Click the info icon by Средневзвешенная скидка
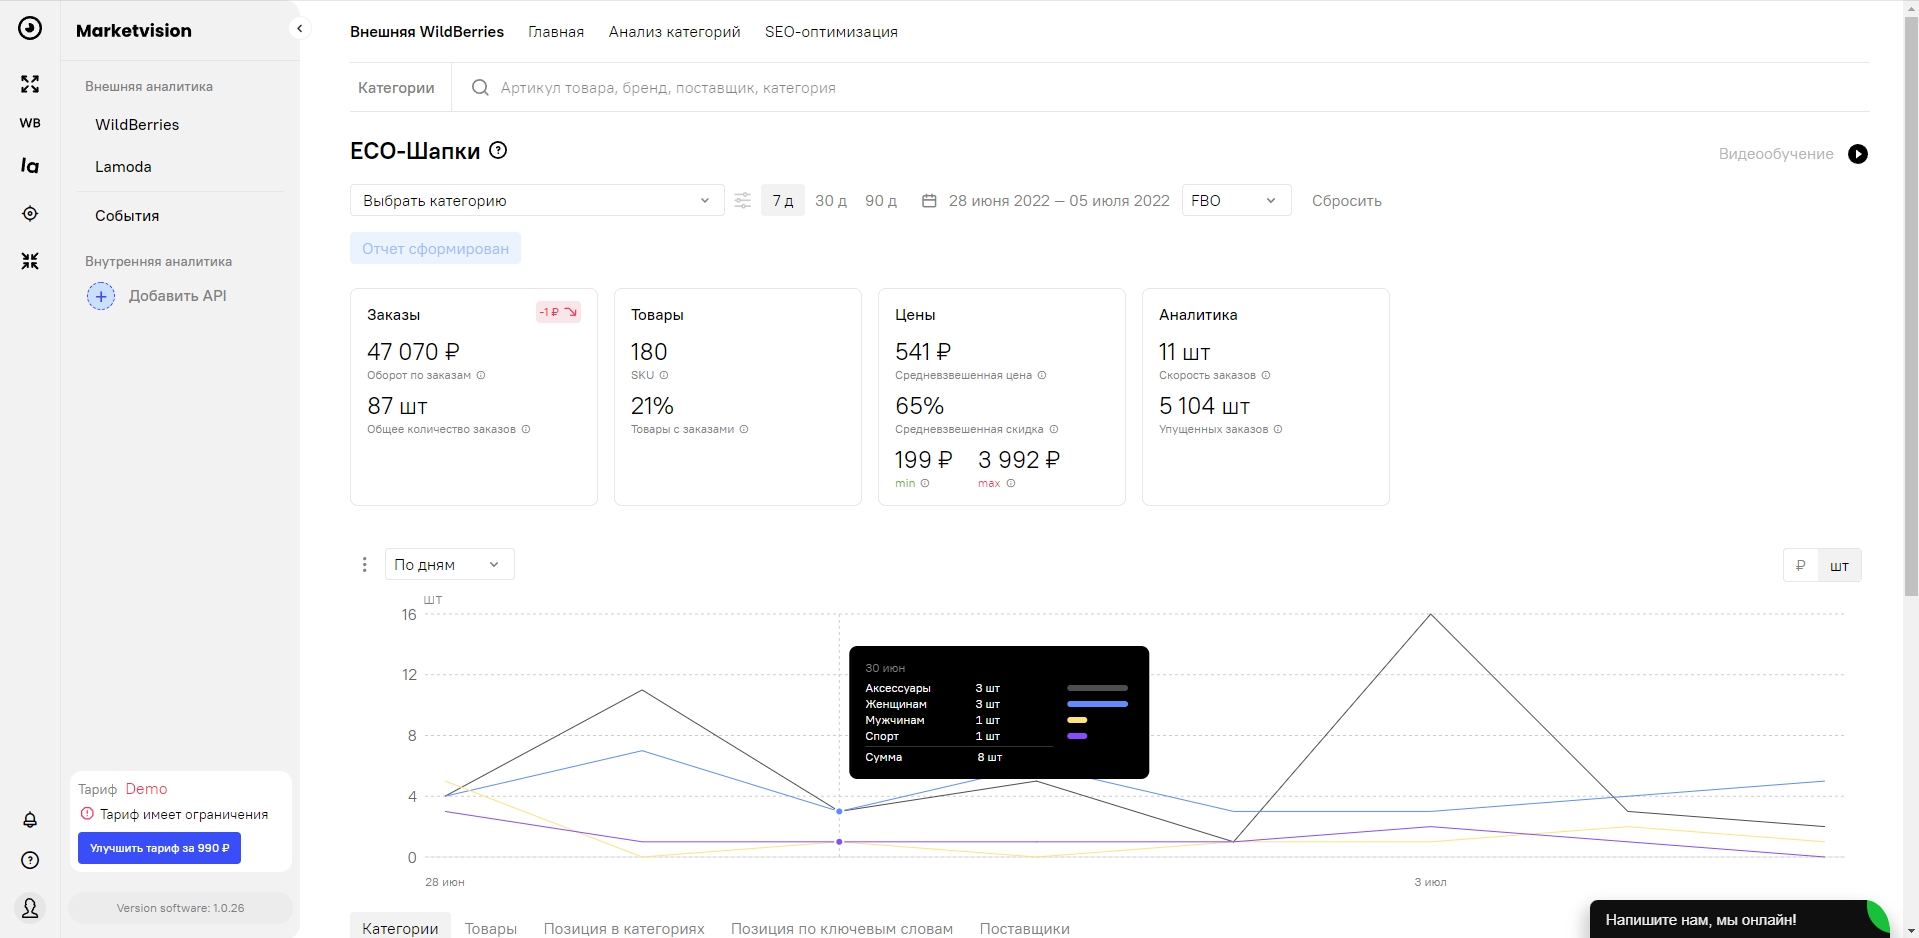This screenshot has width=1919, height=938. coord(1054,430)
